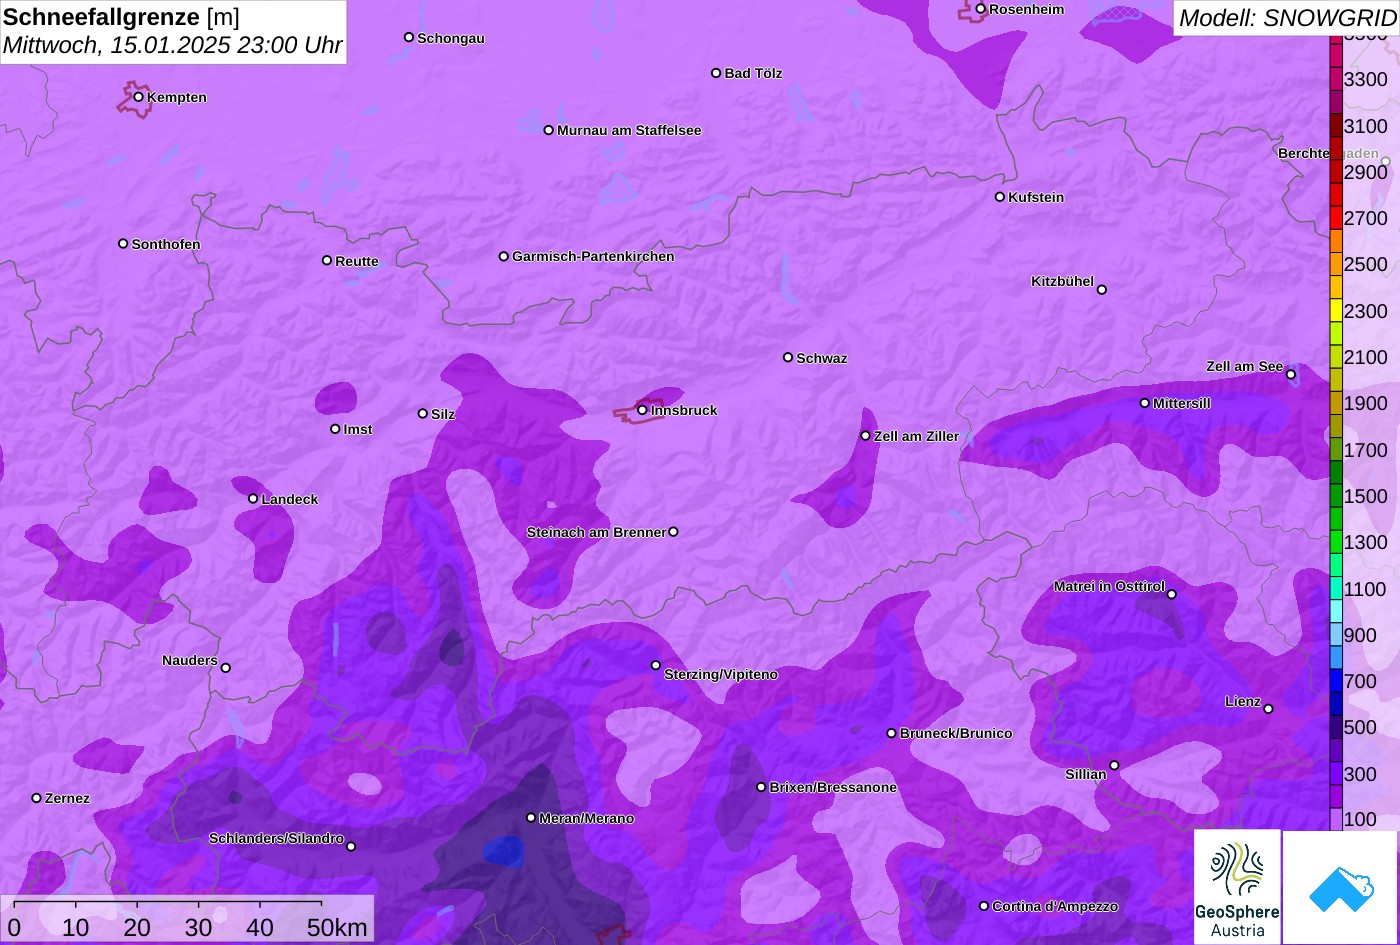Image resolution: width=1400 pixels, height=945 pixels.
Task: Select the Sonthofen marker dot
Action: coord(124,244)
